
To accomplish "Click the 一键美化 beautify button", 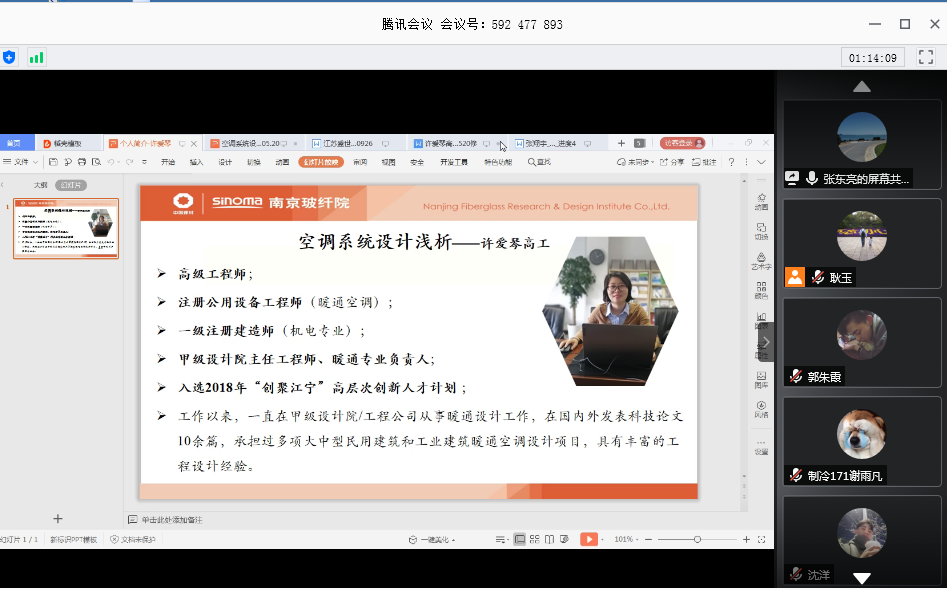I will click(432, 539).
